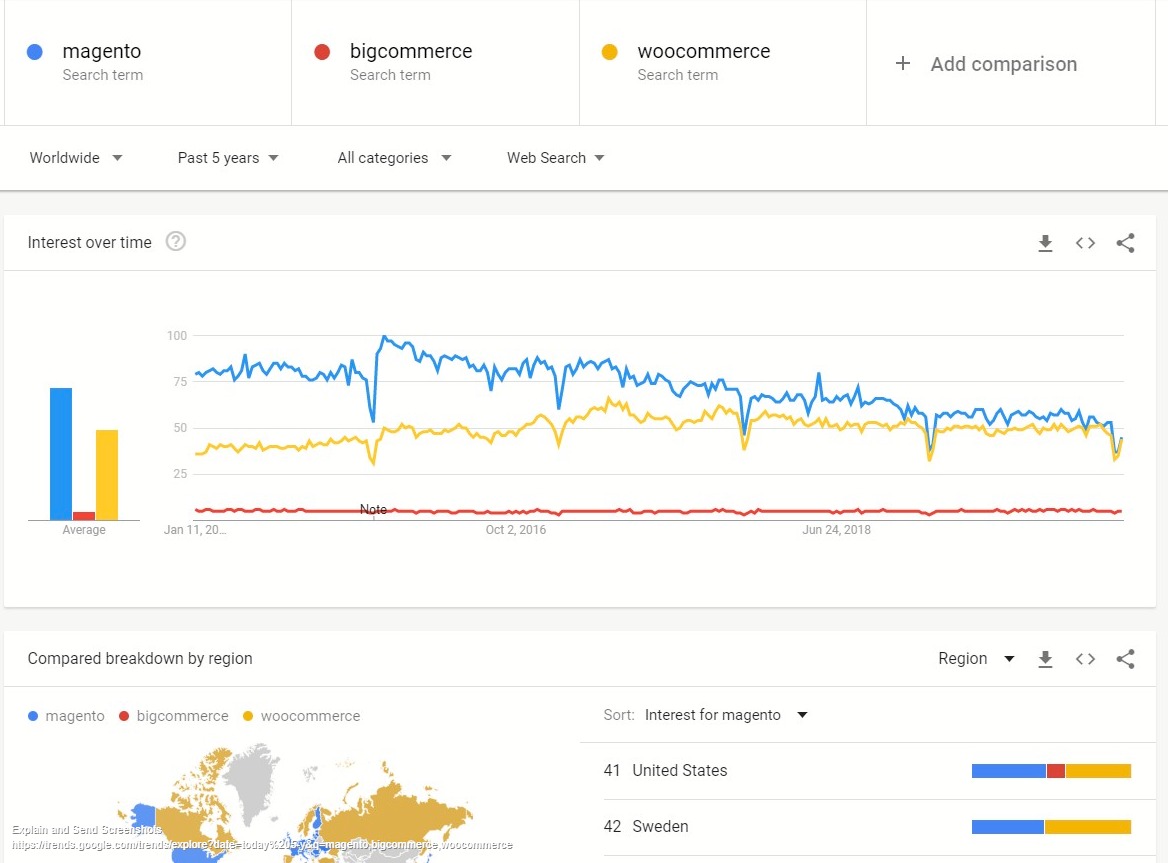Click the world map thumbnail

coord(294,803)
